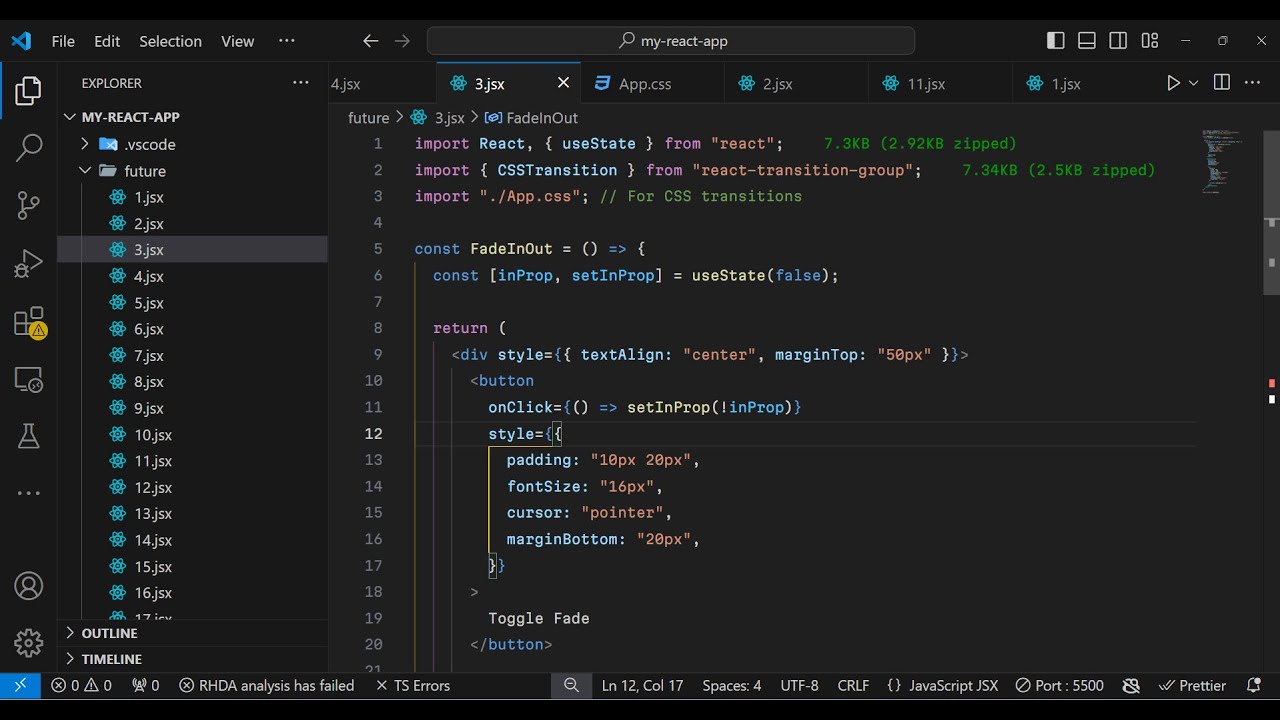Click the remote window indicator in status bar
The image size is (1280, 720).
(x=20, y=685)
